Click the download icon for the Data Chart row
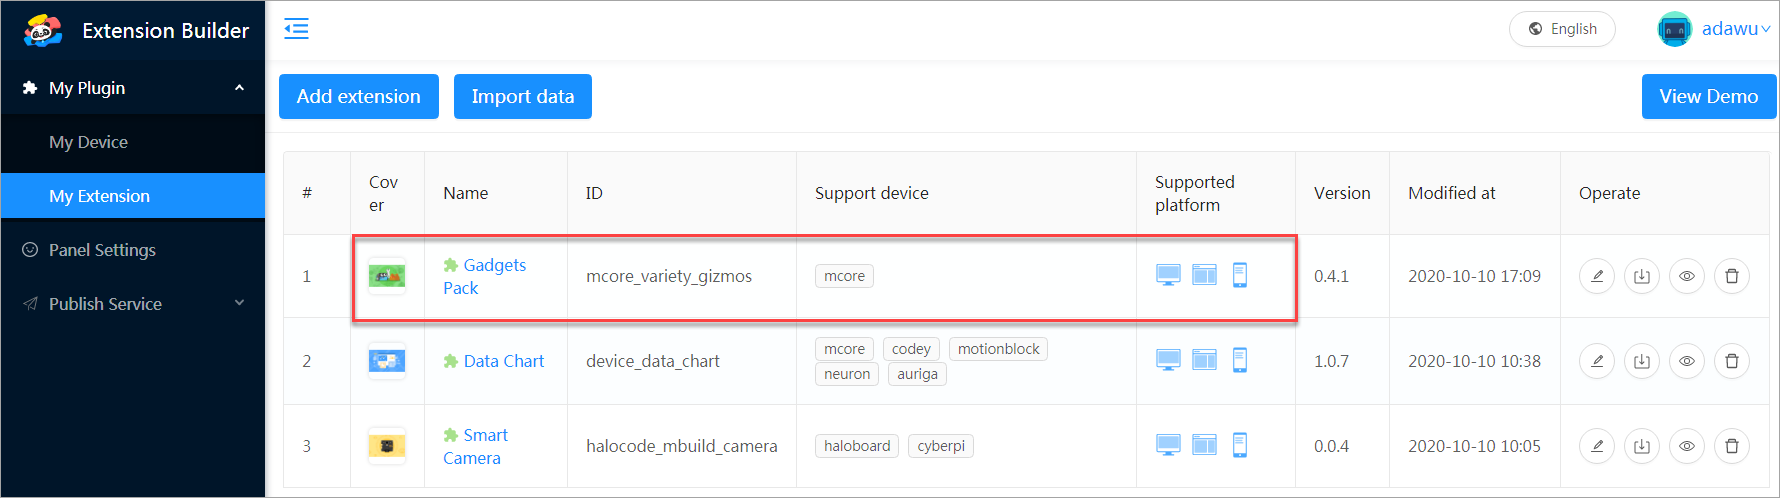Viewport: 1780px width, 498px height. click(x=1642, y=361)
